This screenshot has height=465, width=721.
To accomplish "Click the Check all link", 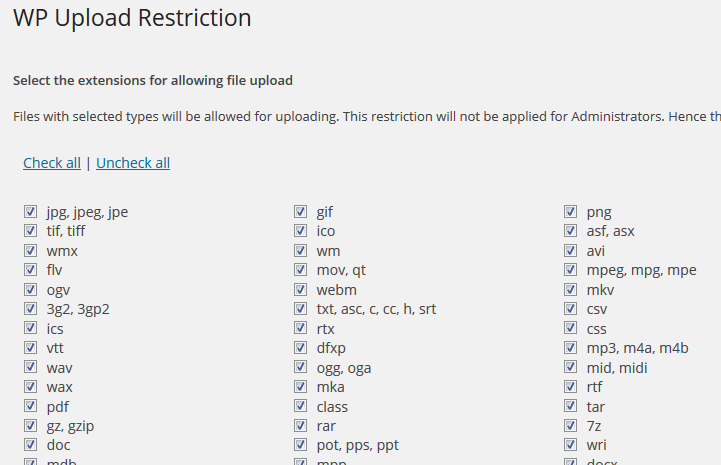I will (x=52, y=163).
